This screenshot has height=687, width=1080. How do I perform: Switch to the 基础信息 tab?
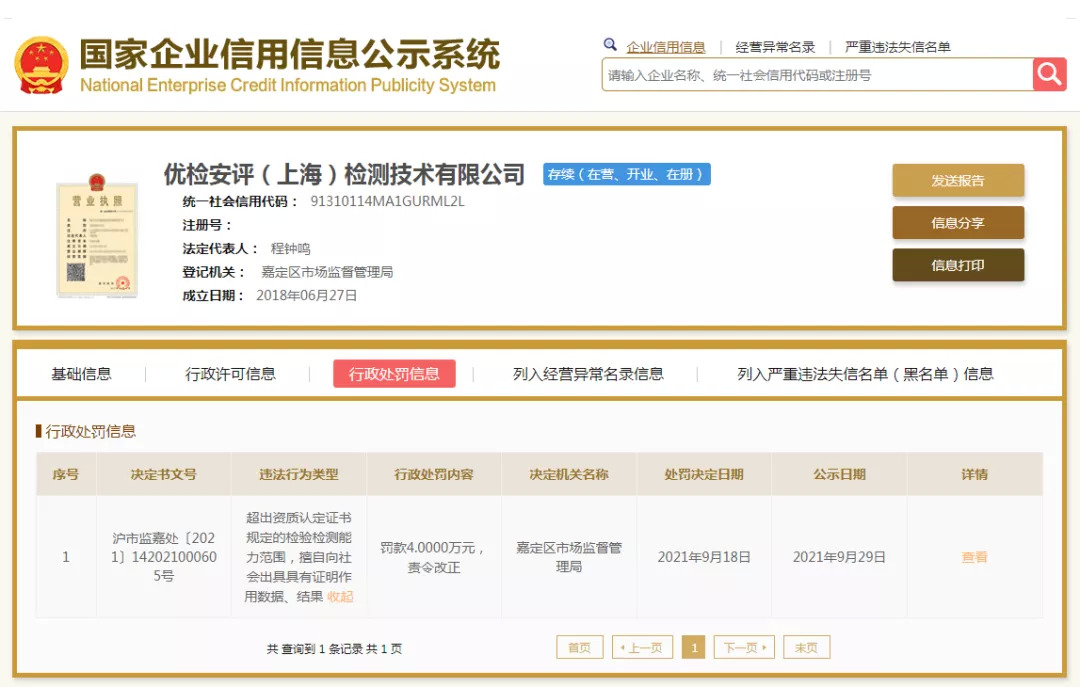point(81,374)
